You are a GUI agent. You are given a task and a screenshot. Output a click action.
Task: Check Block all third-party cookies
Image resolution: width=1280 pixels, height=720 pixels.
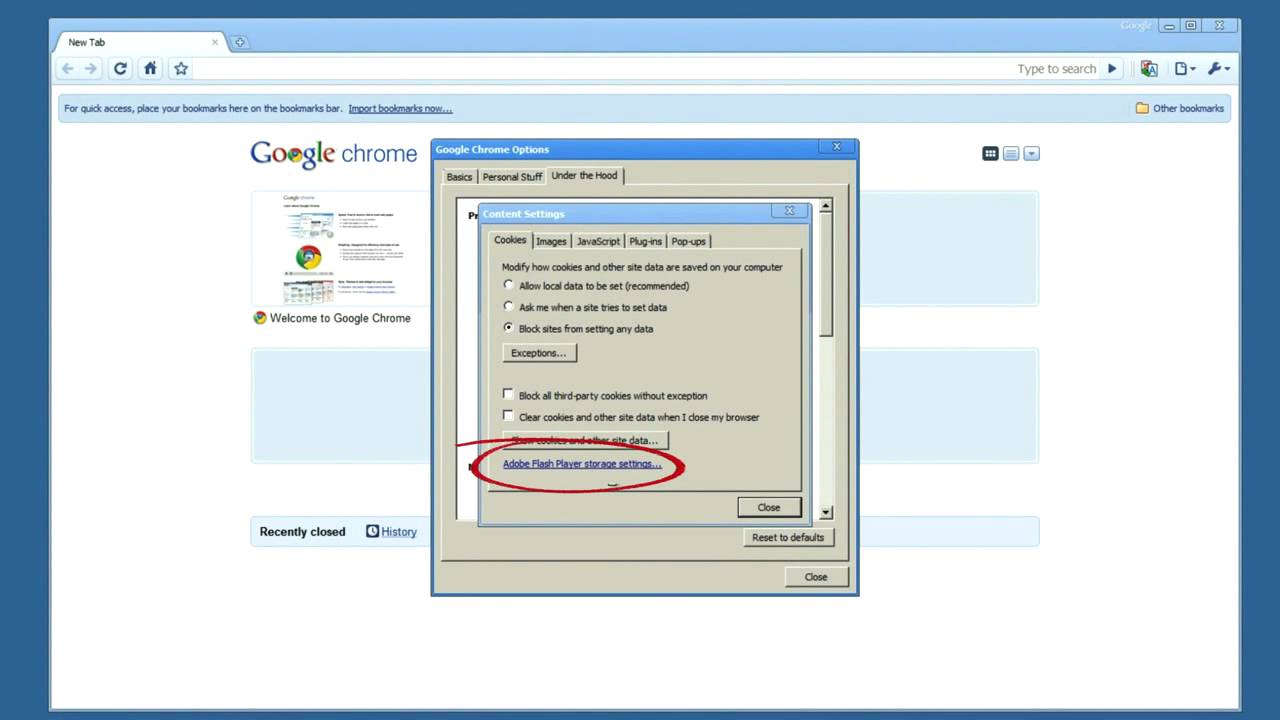pos(508,395)
